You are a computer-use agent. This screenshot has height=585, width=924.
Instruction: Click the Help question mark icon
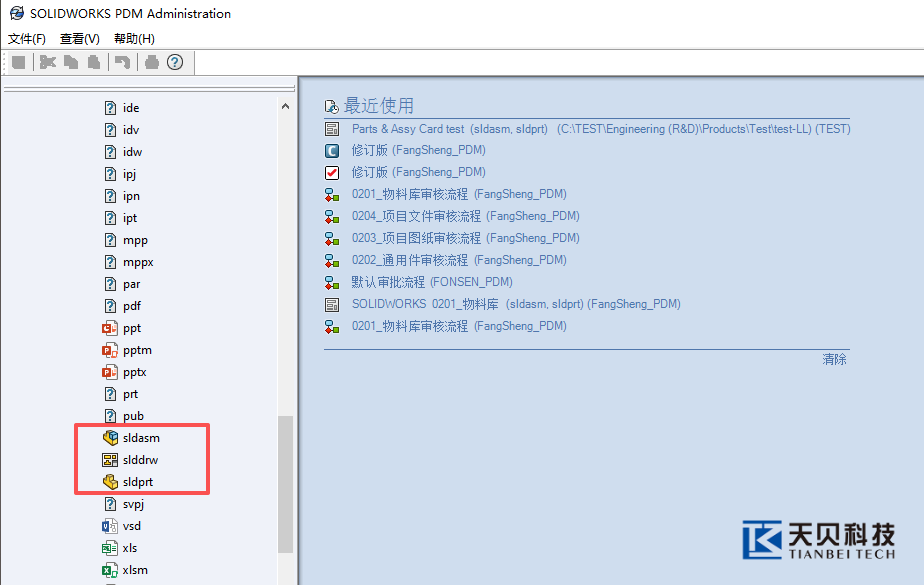pos(175,62)
